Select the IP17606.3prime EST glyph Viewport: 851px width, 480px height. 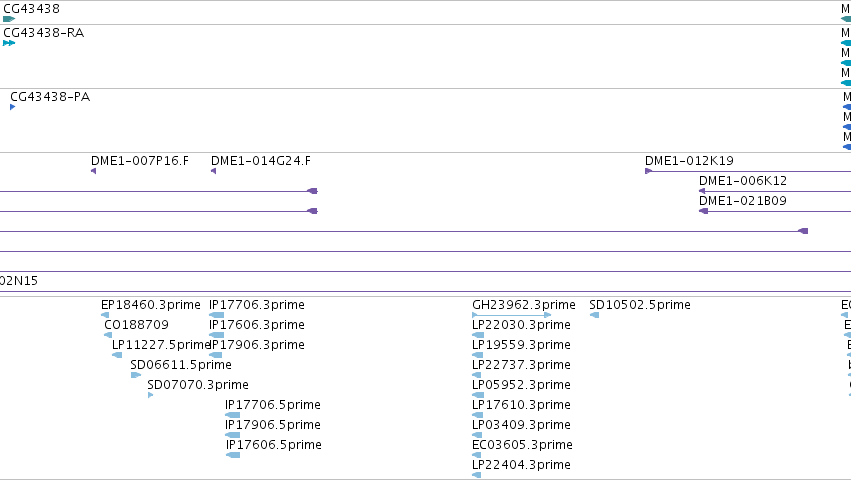[217, 335]
